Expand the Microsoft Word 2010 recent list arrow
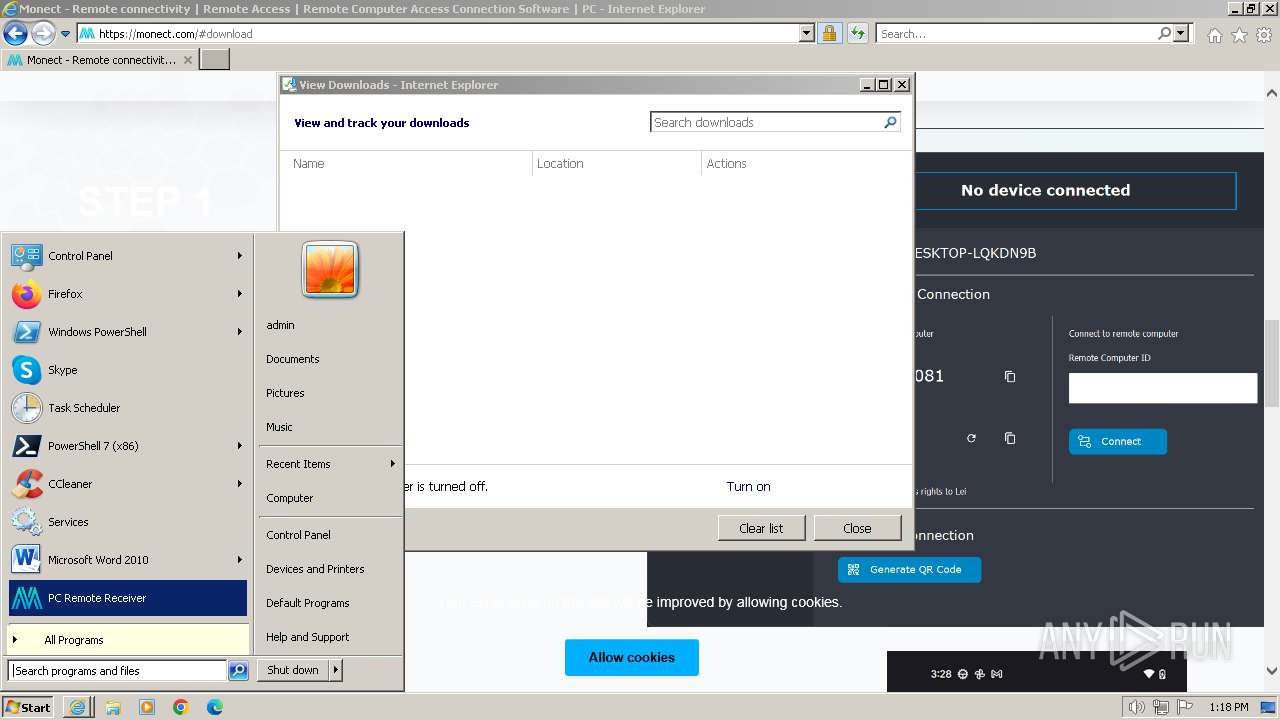The width and height of the screenshot is (1280, 720). click(x=239, y=560)
